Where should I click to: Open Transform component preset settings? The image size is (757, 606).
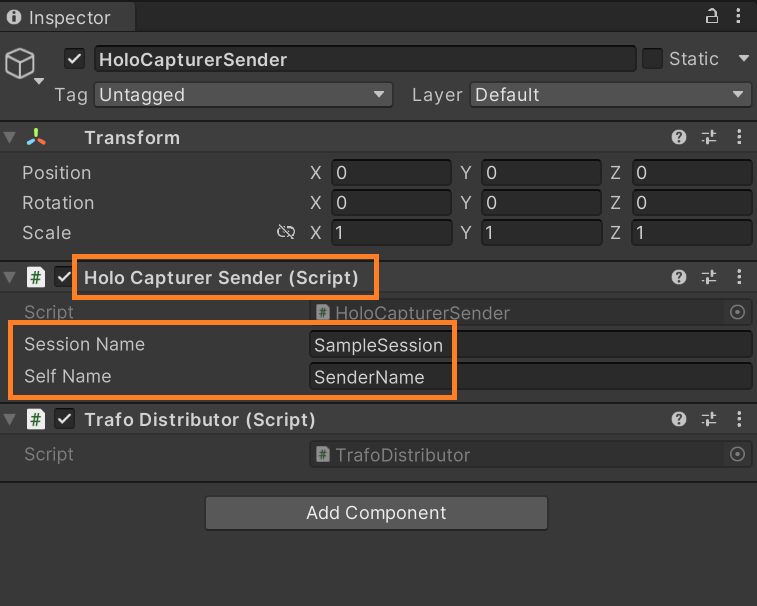point(709,138)
